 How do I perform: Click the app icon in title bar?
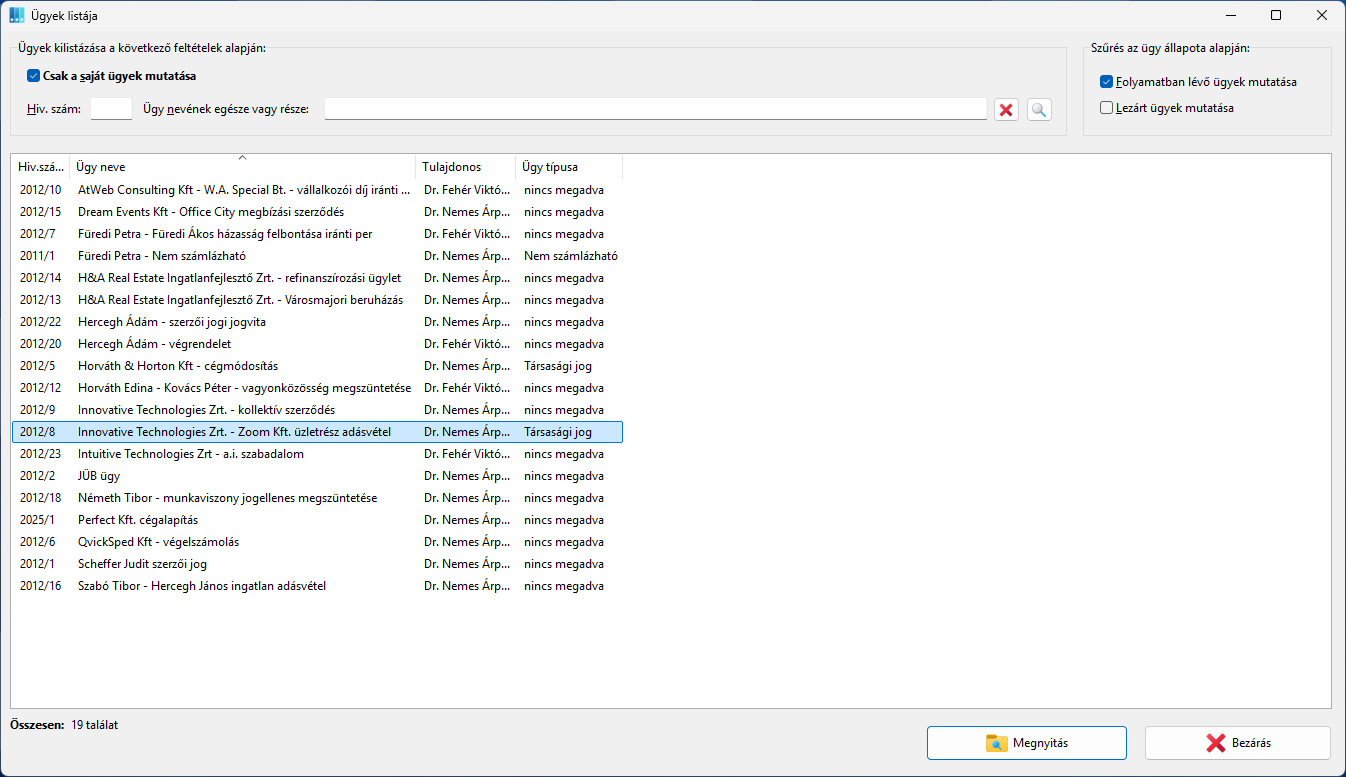pyautogui.click(x=17, y=16)
